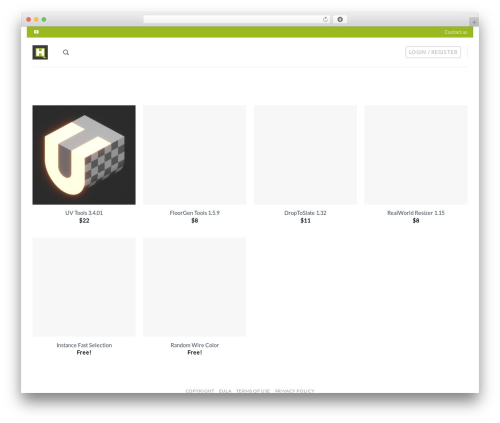This screenshot has width=500, height=423.
Task: Open the search magnifier icon
Action: click(66, 52)
